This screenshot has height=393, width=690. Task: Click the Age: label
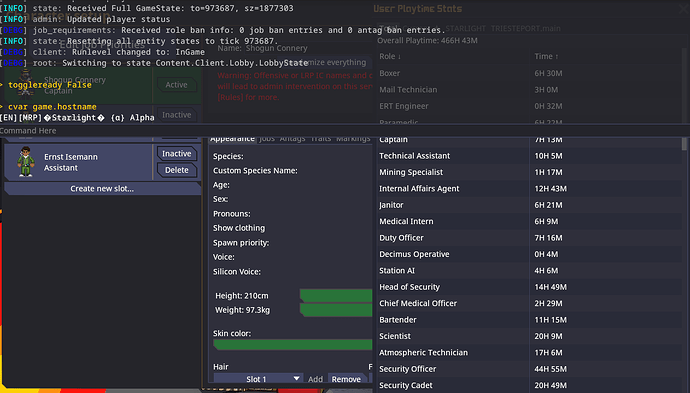(x=221, y=185)
